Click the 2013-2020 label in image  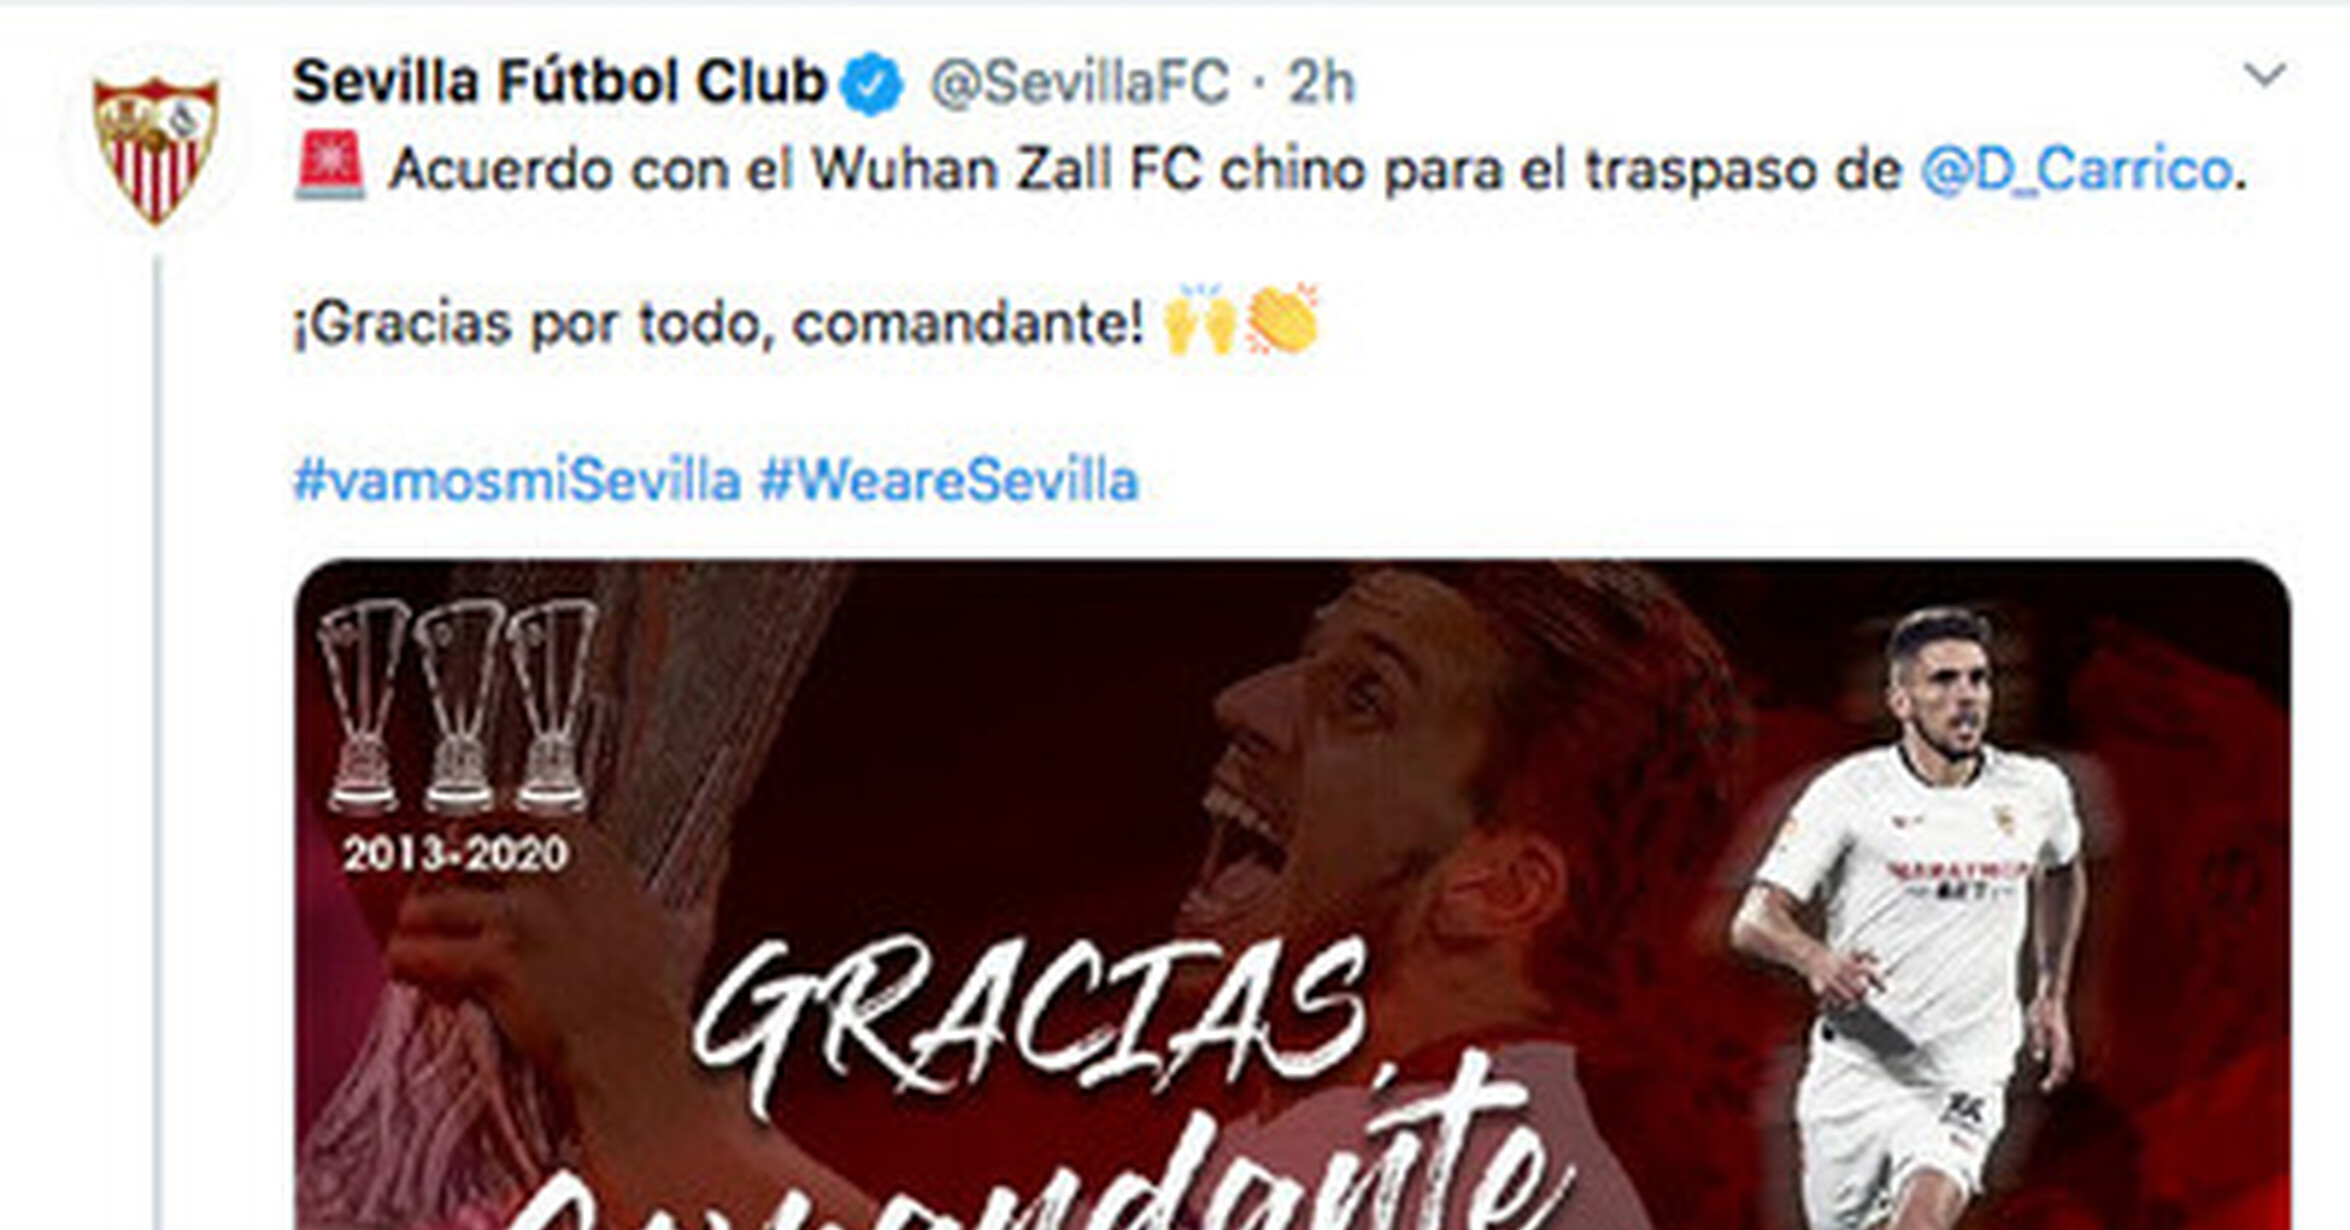coord(455,854)
